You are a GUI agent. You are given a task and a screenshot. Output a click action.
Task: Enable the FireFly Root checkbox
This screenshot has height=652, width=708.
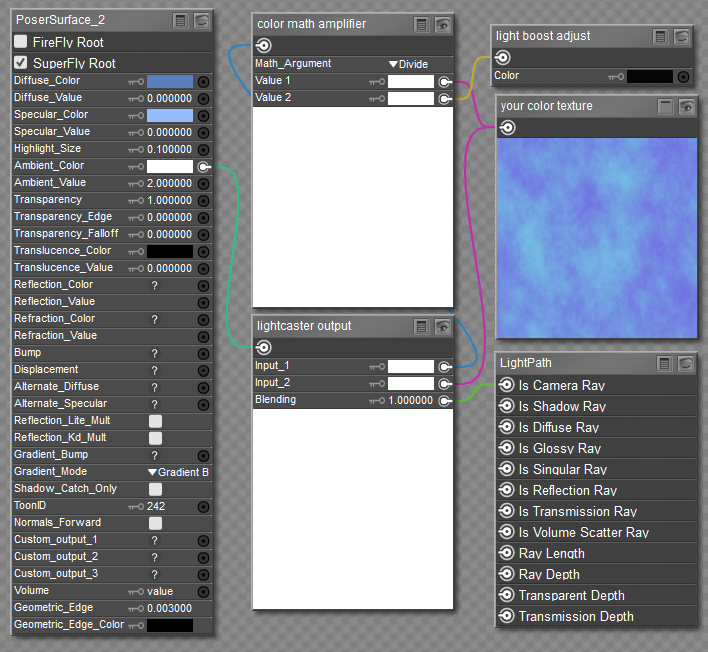tap(21, 42)
